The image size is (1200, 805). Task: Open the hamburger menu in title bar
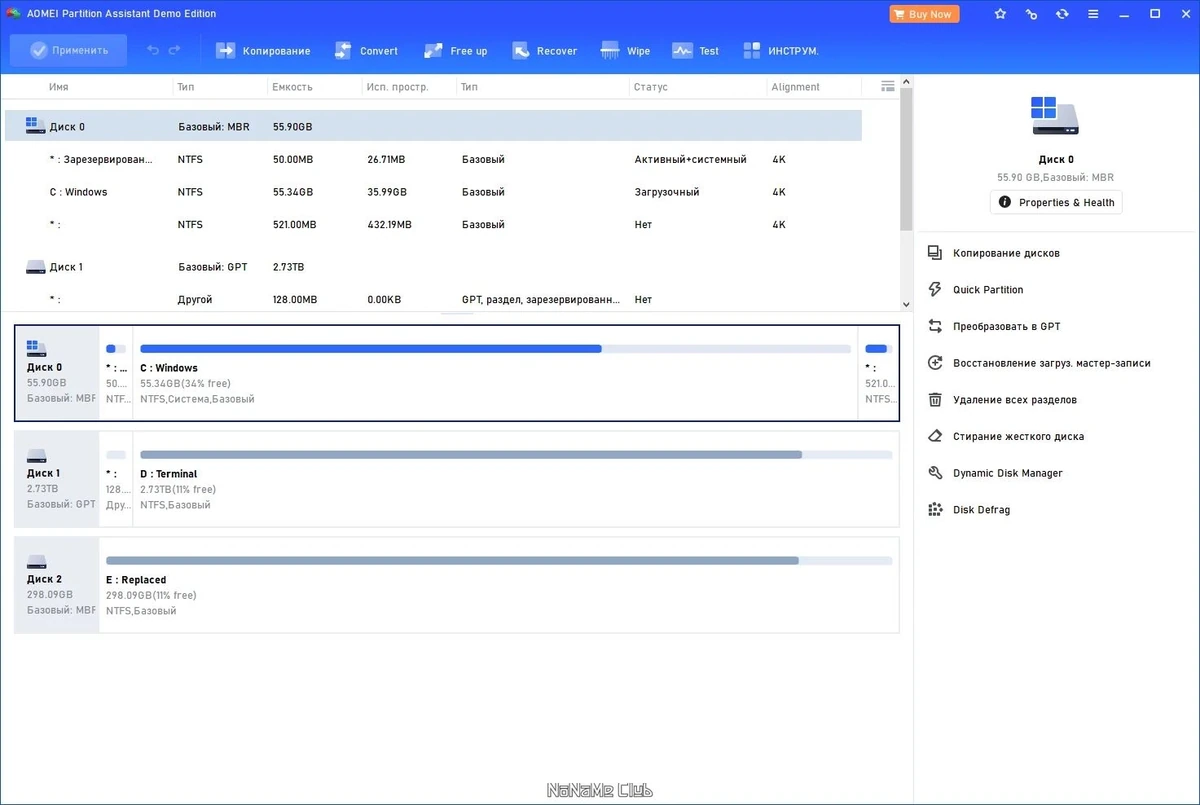click(1093, 14)
